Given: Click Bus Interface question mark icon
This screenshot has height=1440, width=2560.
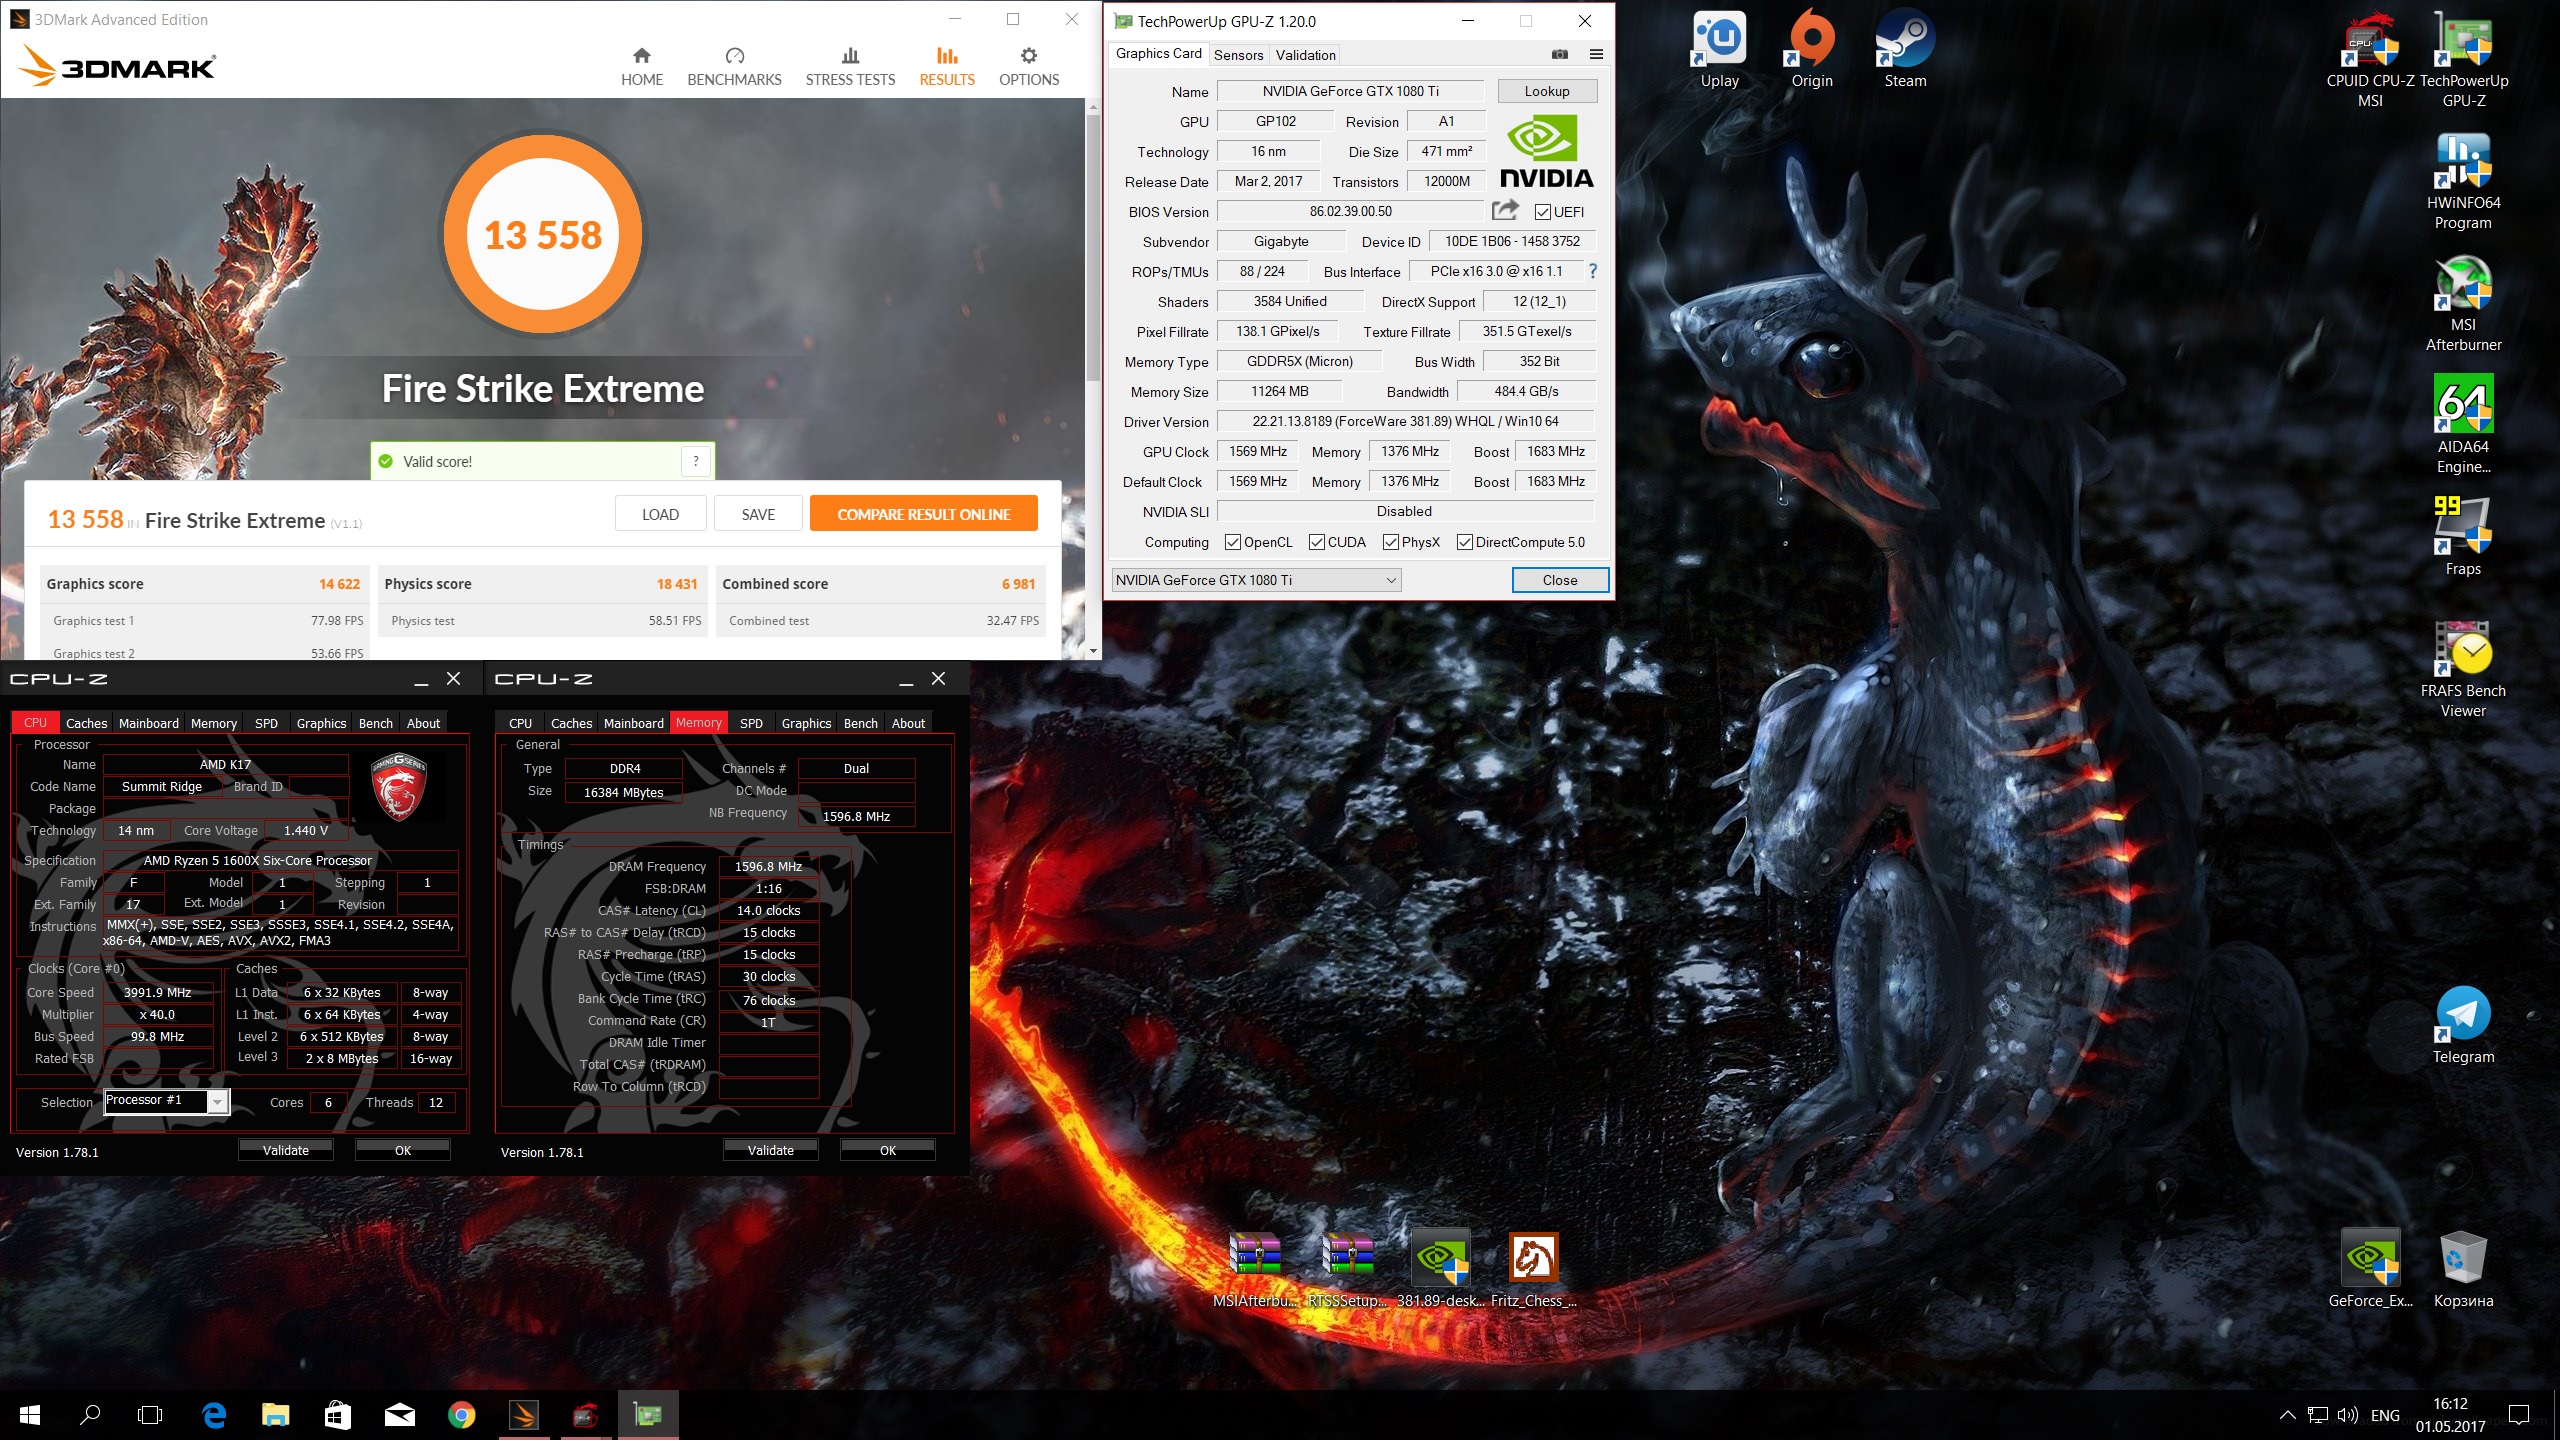Looking at the screenshot, I should tap(1593, 271).
